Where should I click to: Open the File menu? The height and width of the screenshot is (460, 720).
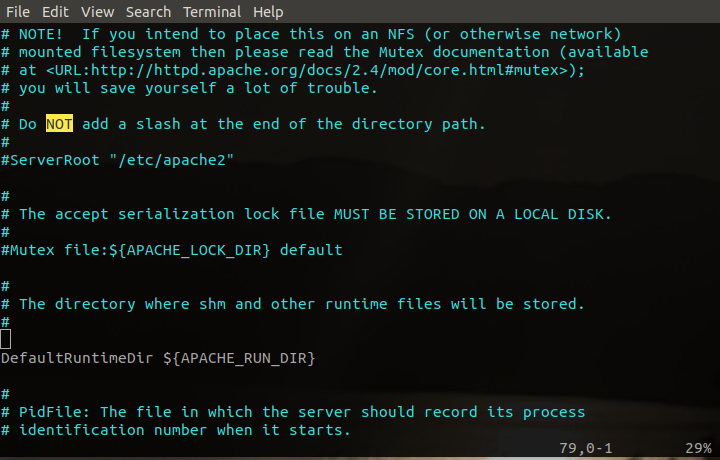coord(18,12)
